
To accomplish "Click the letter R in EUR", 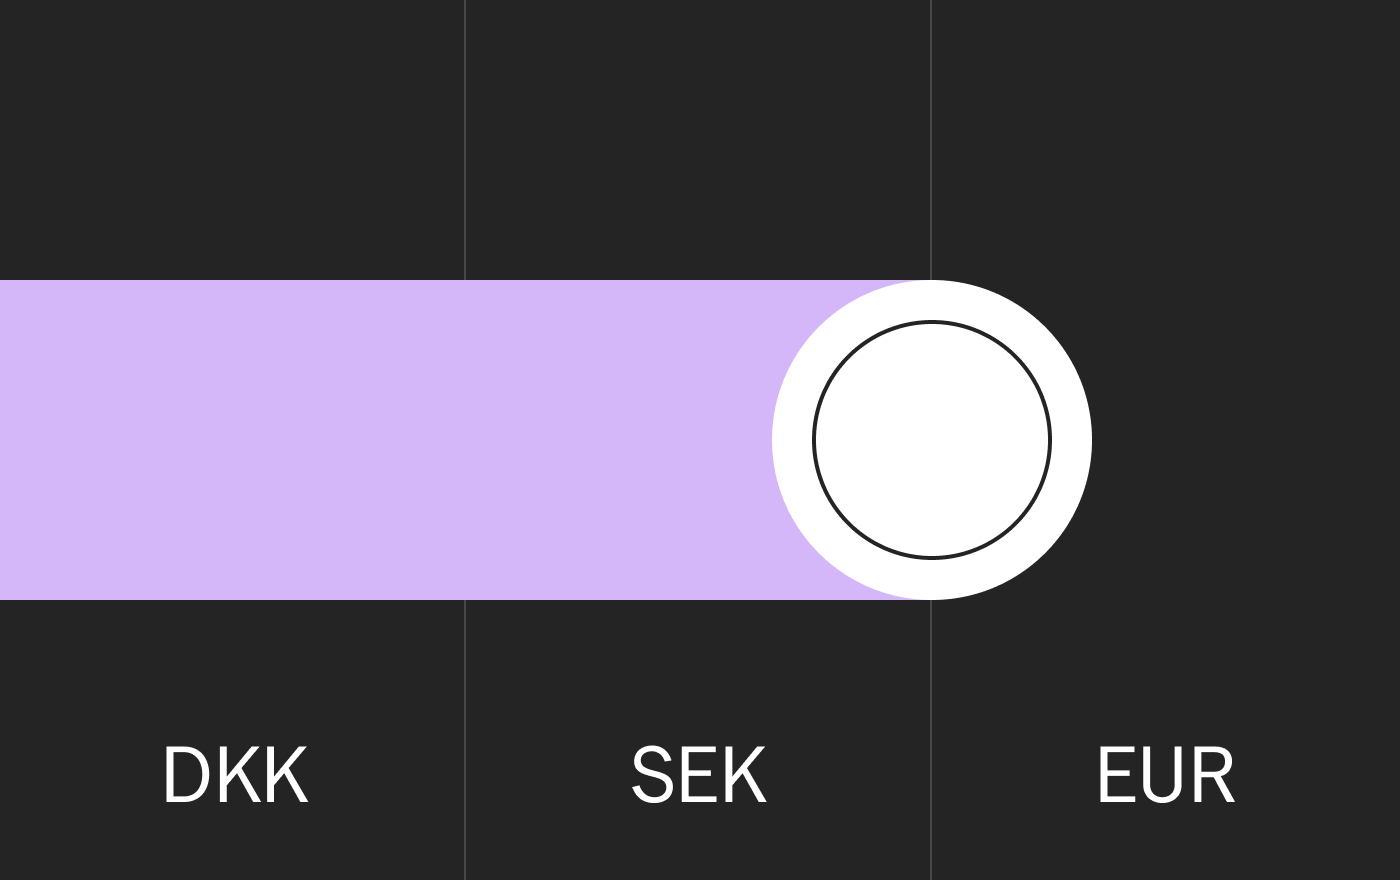I will tap(1215, 775).
